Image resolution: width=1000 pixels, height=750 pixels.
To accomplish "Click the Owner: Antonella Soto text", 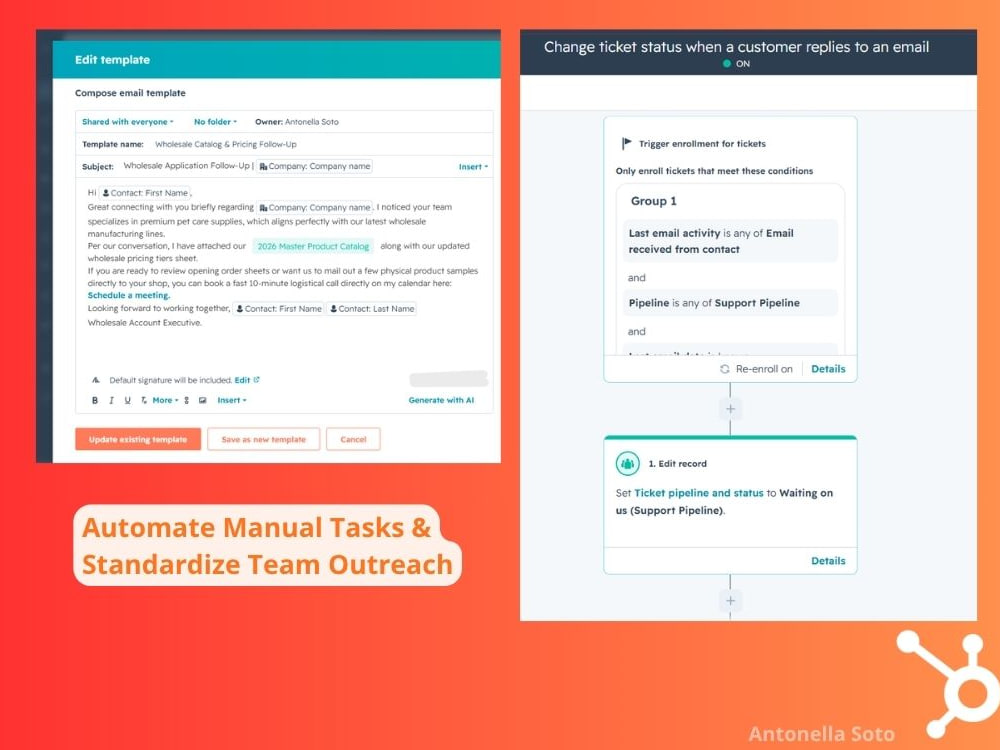I will [297, 122].
